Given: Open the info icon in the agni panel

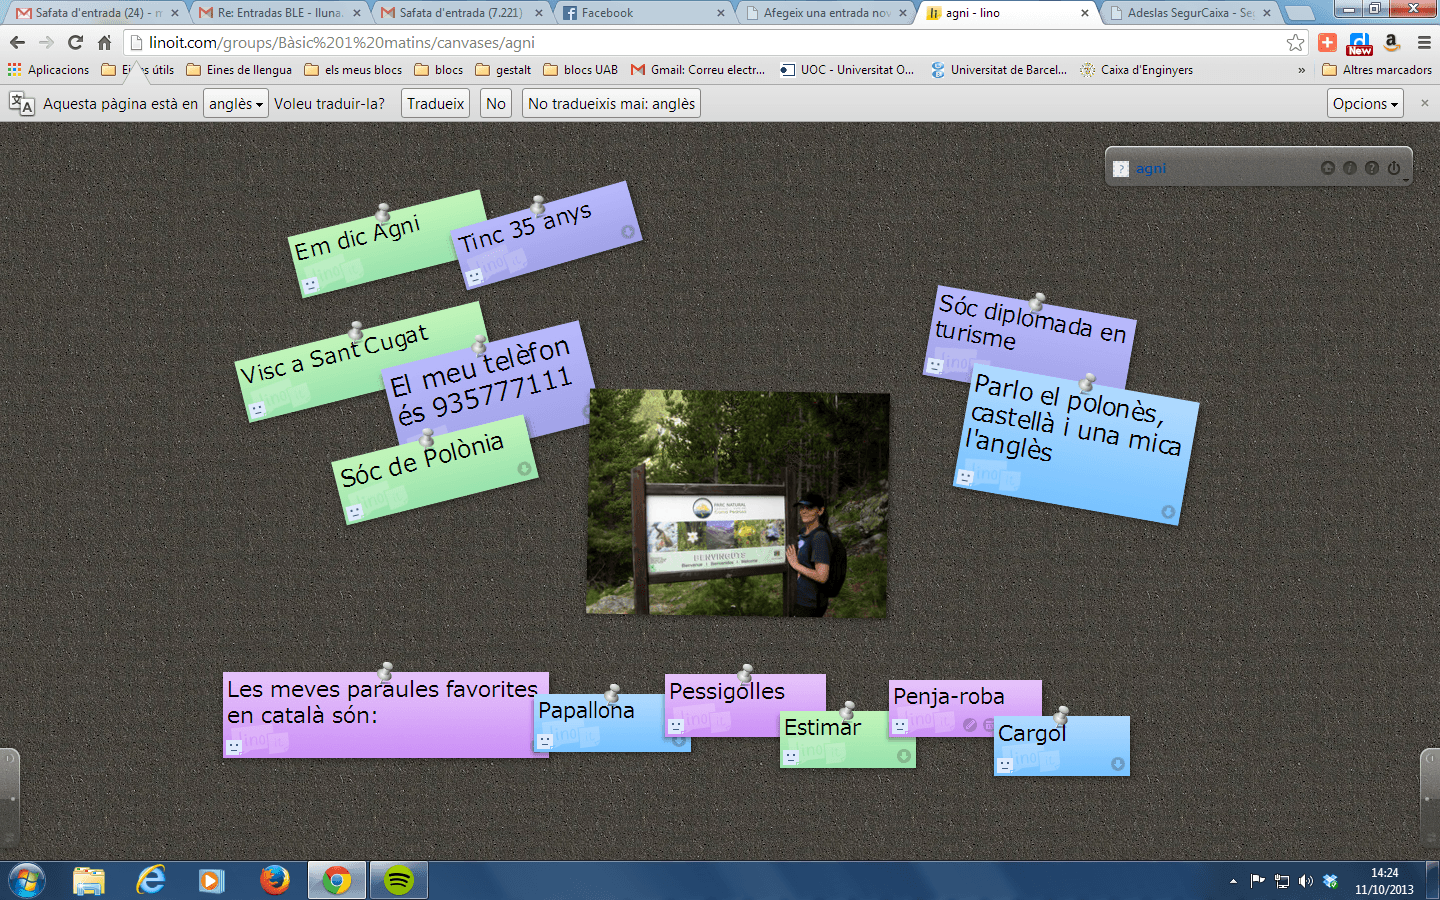Looking at the screenshot, I should (x=1349, y=168).
